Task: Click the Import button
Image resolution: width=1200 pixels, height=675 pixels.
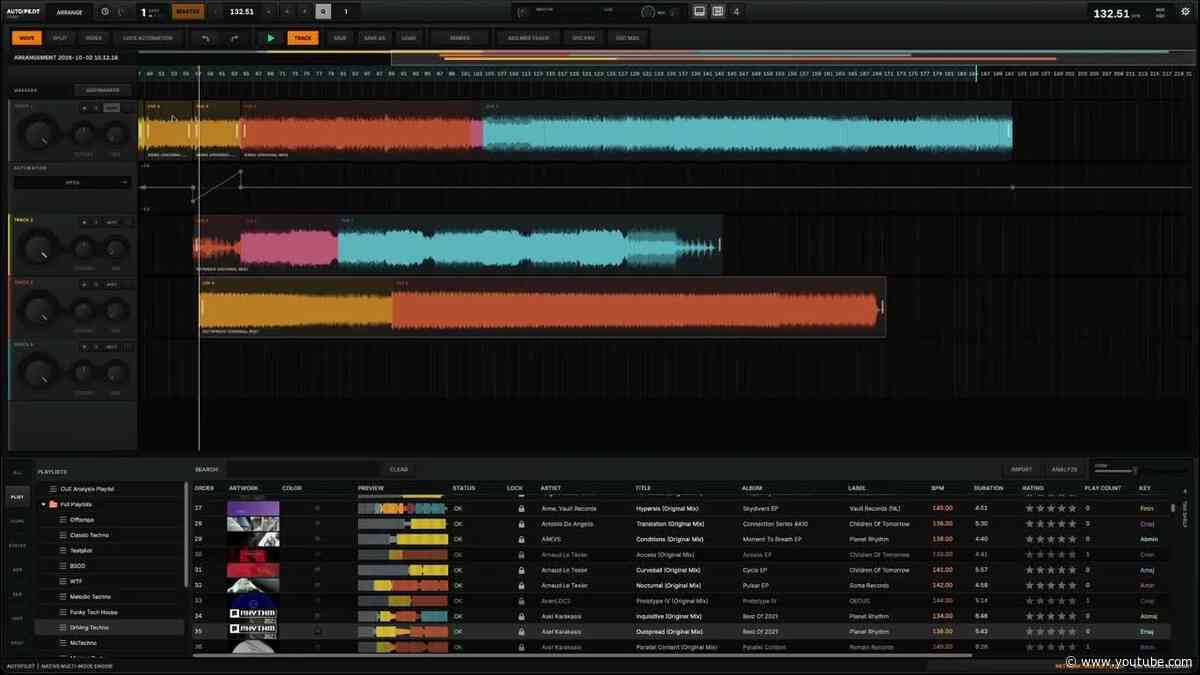Action: [1021, 469]
